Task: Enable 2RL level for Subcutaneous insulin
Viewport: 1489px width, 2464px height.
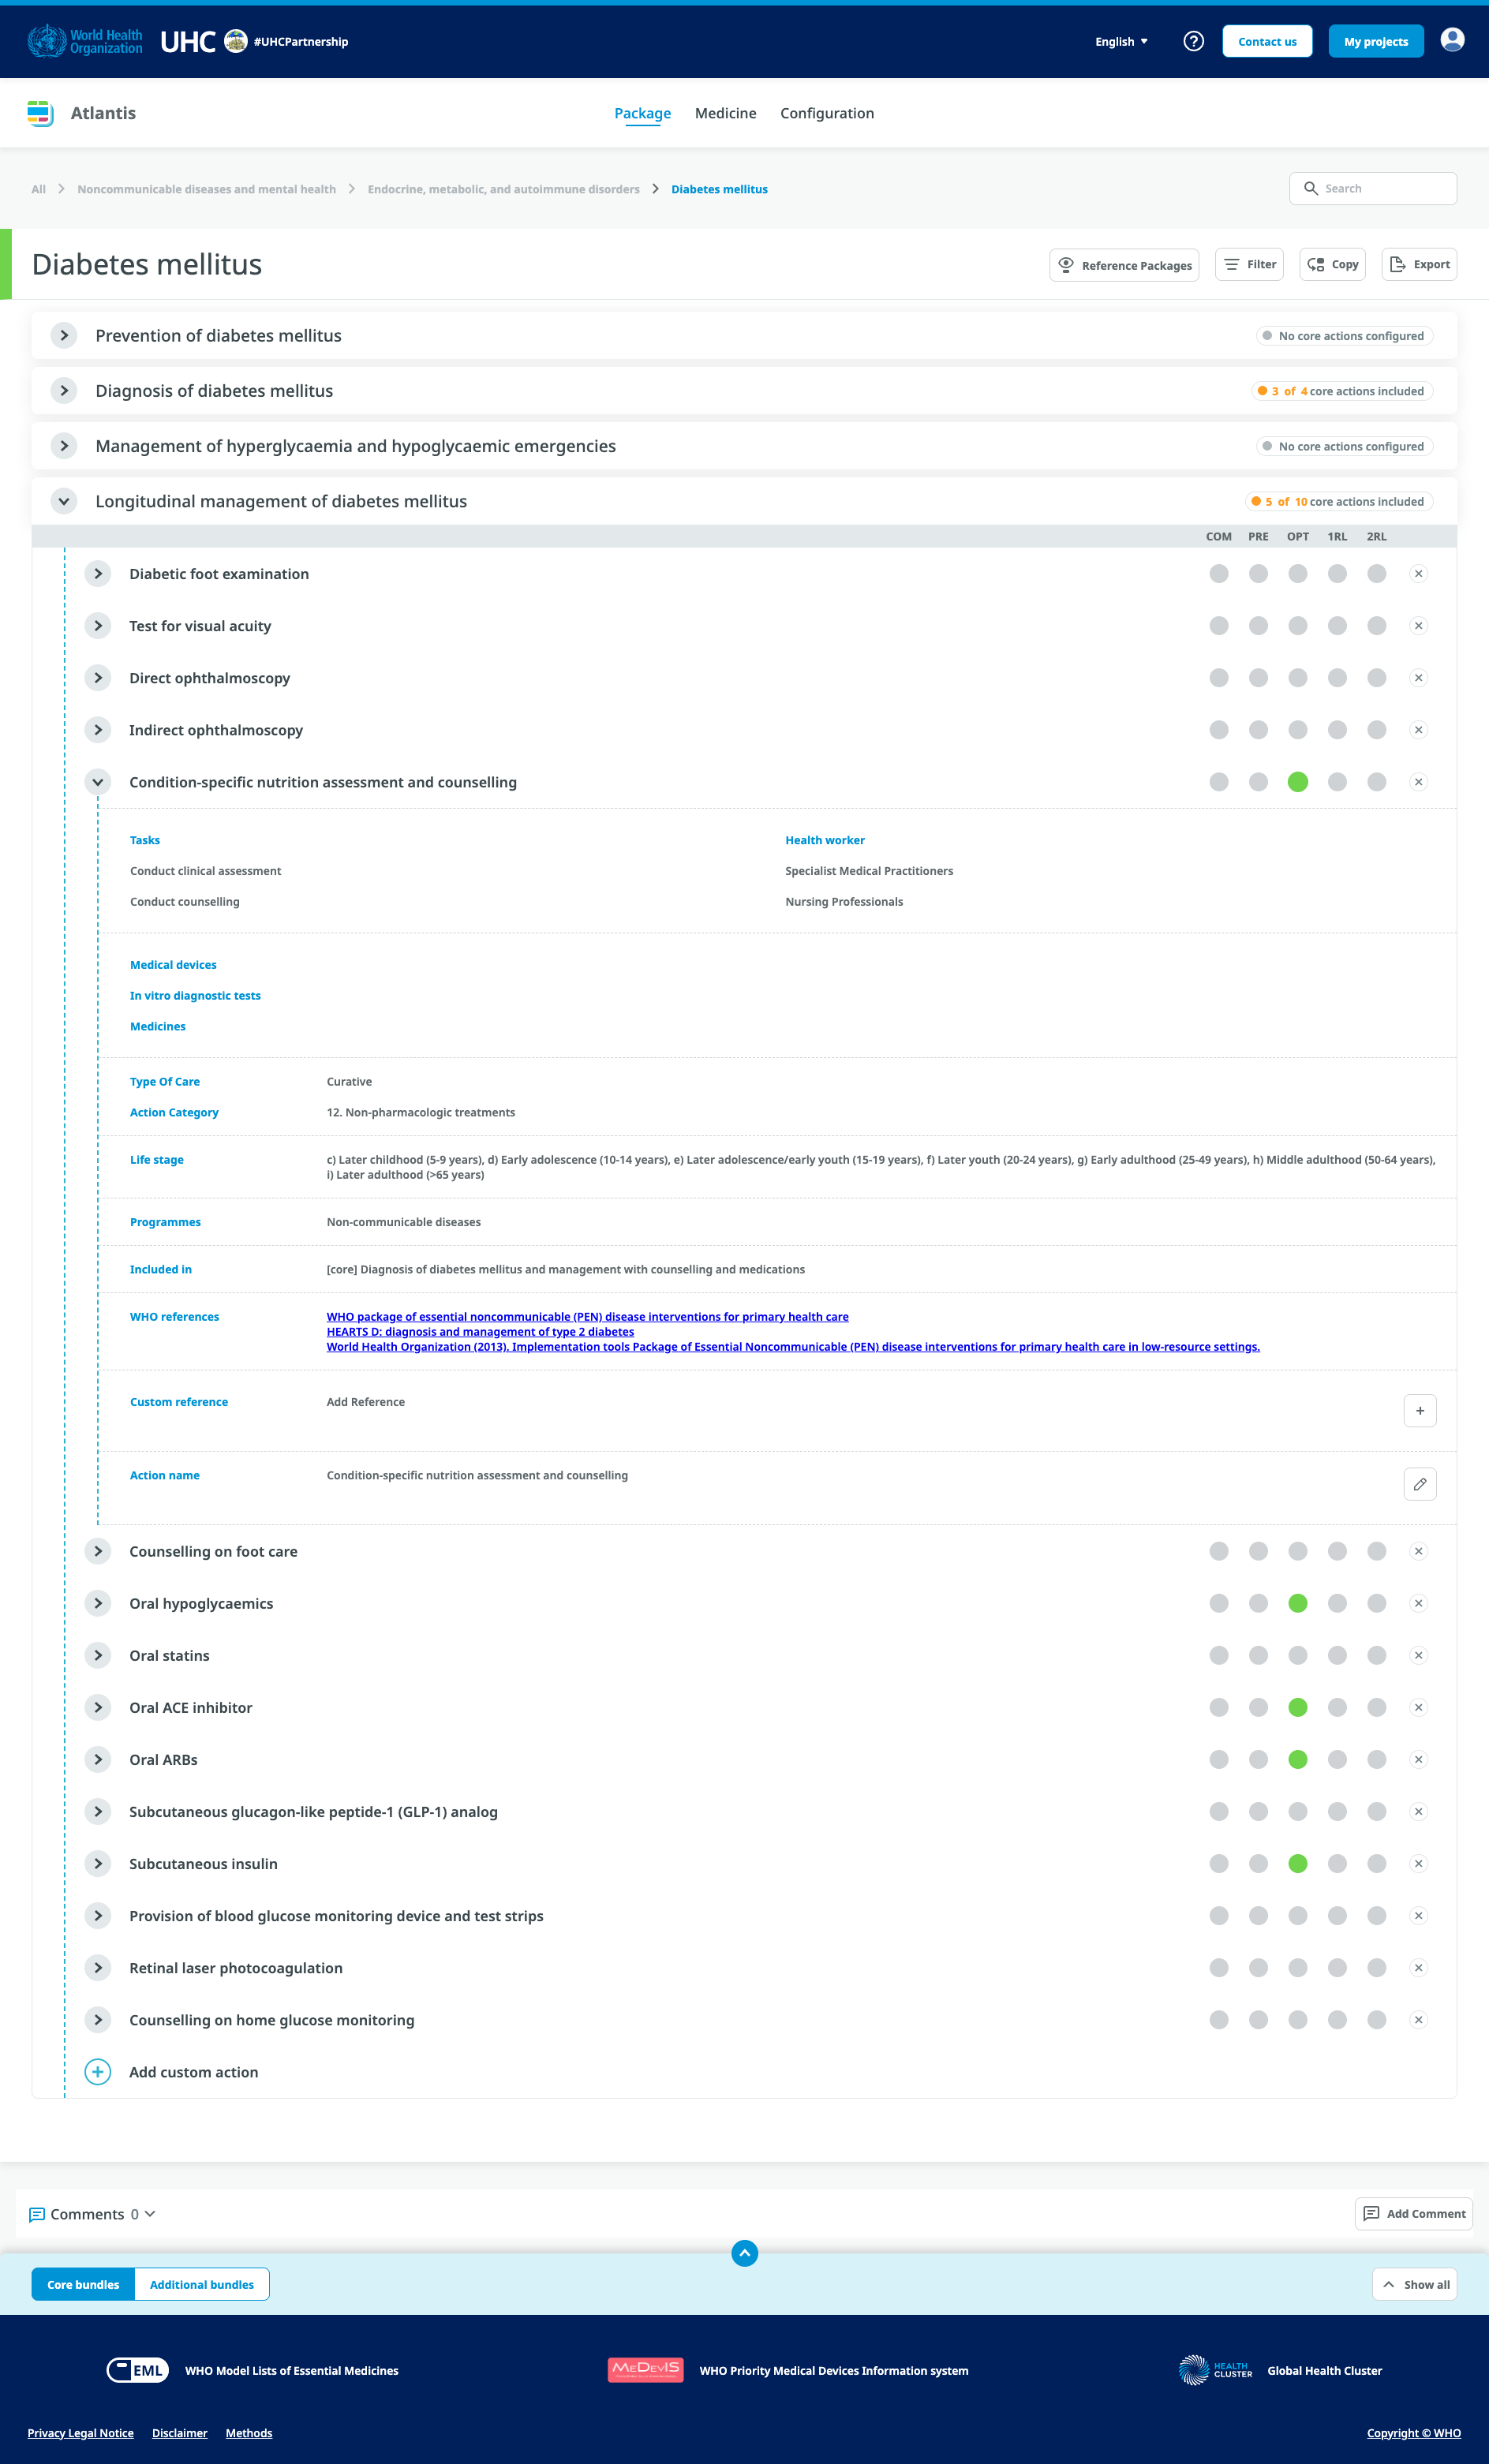Action: pyautogui.click(x=1376, y=1863)
